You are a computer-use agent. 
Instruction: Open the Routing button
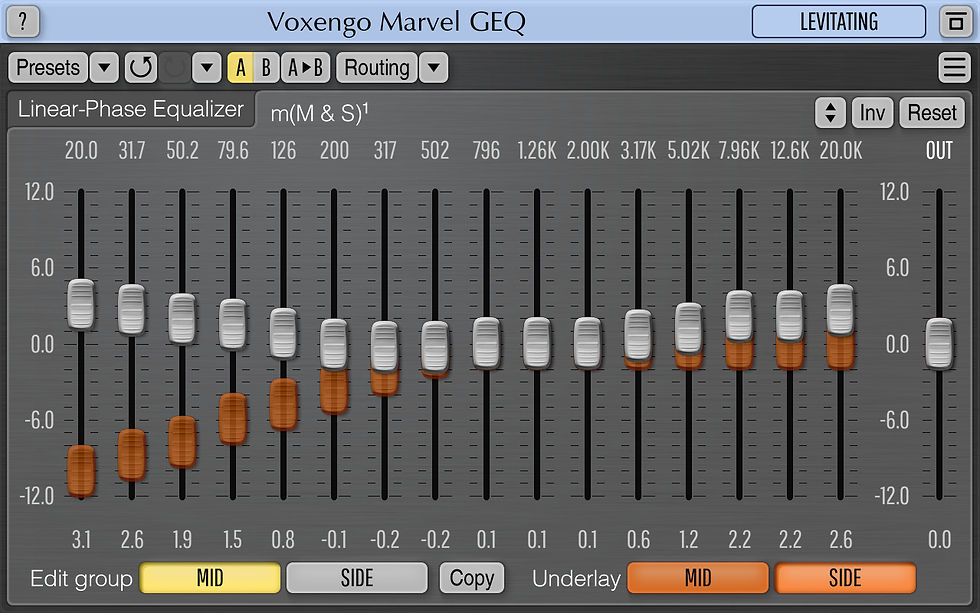point(377,67)
